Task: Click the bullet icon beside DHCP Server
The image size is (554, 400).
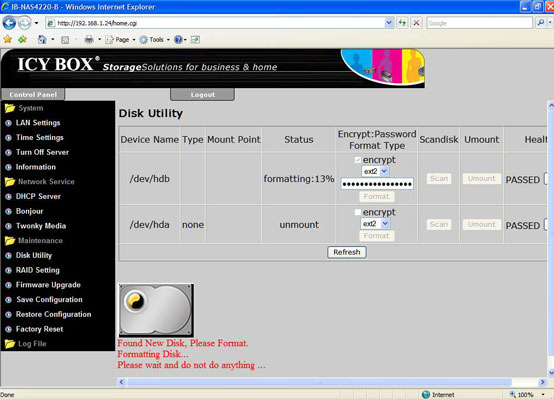Action: [8, 197]
